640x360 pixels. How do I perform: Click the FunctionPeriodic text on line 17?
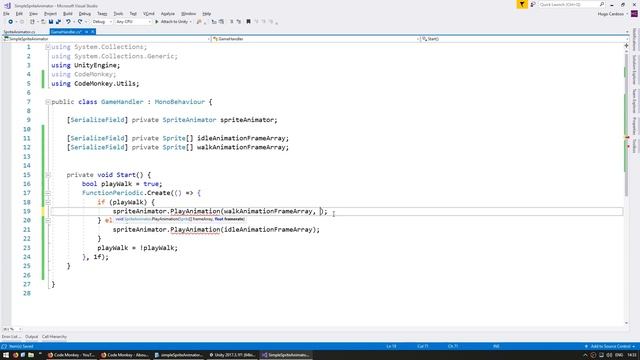(112, 193)
